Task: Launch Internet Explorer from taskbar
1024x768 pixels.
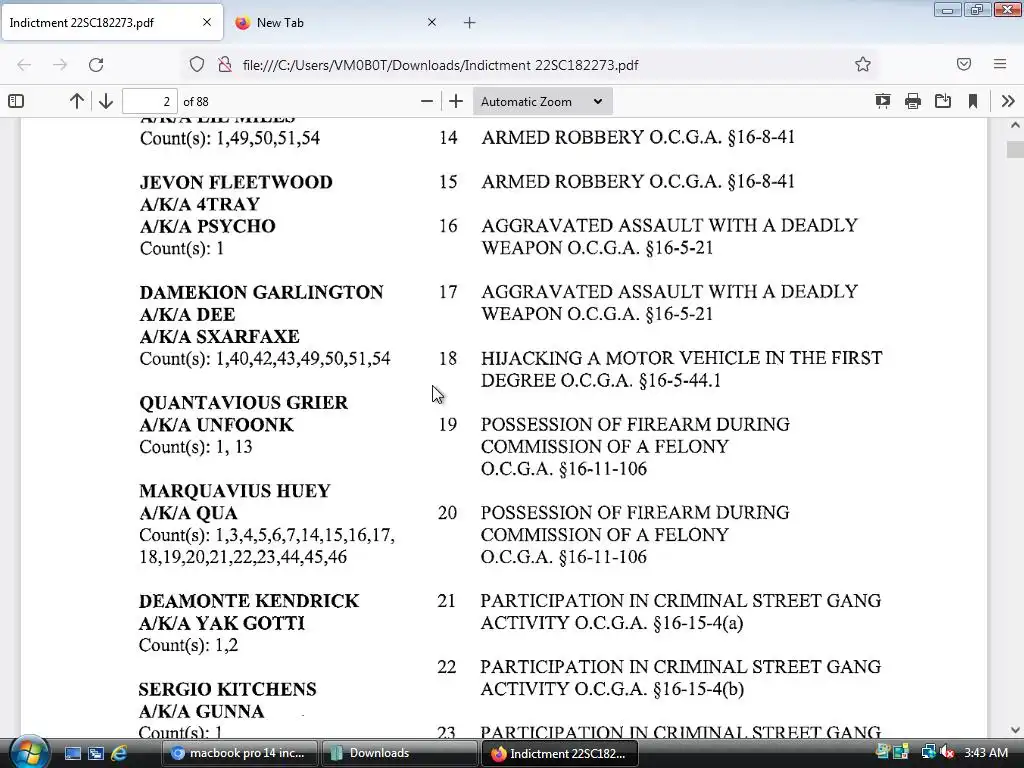Action: pos(119,753)
